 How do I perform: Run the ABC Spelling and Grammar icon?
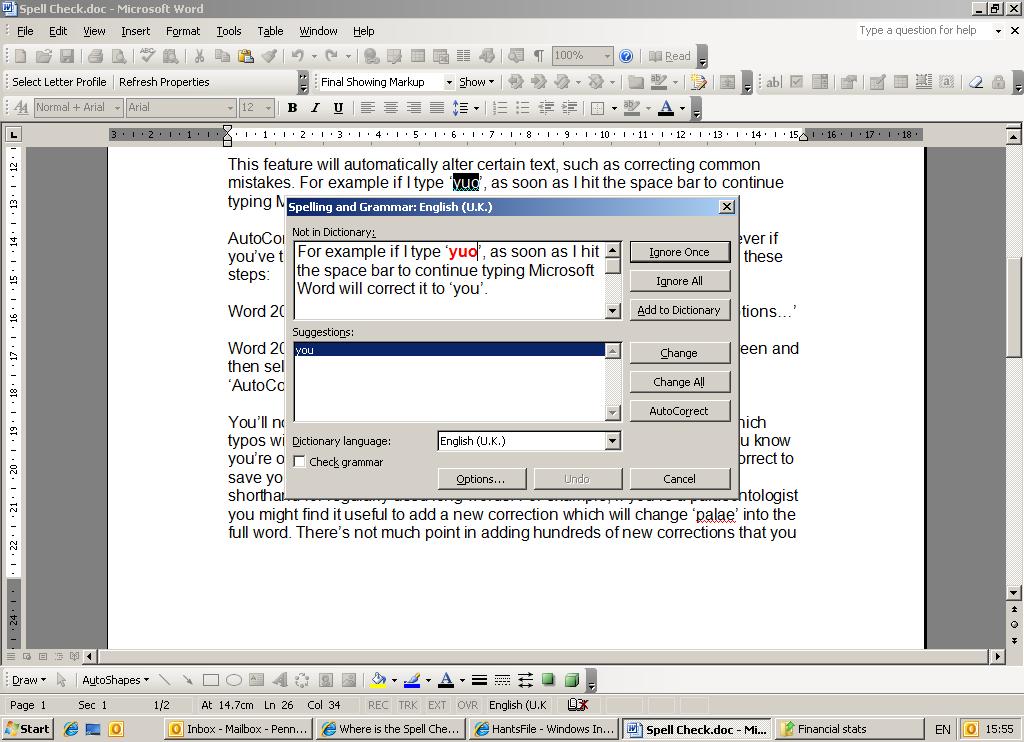(148, 56)
